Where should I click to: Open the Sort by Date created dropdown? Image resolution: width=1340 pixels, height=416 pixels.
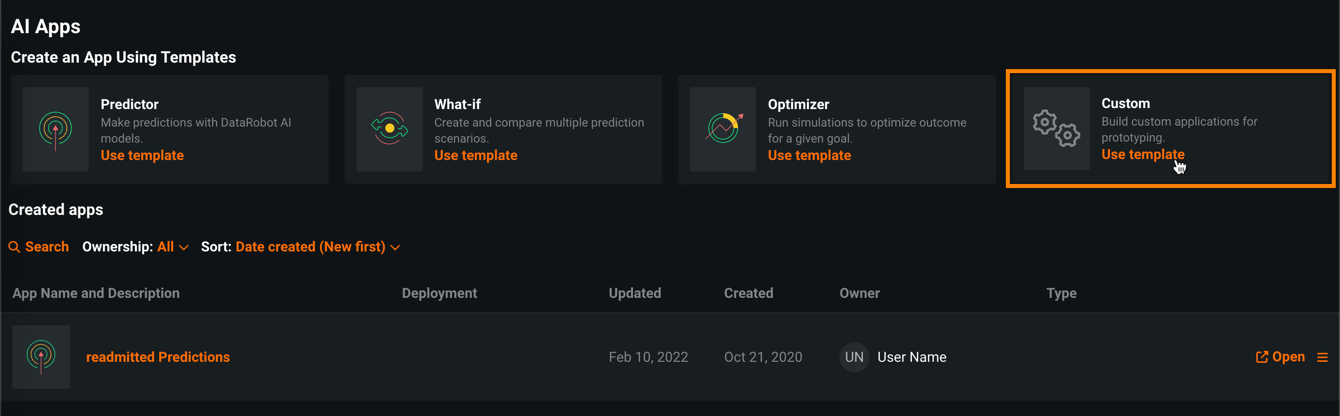click(x=317, y=247)
